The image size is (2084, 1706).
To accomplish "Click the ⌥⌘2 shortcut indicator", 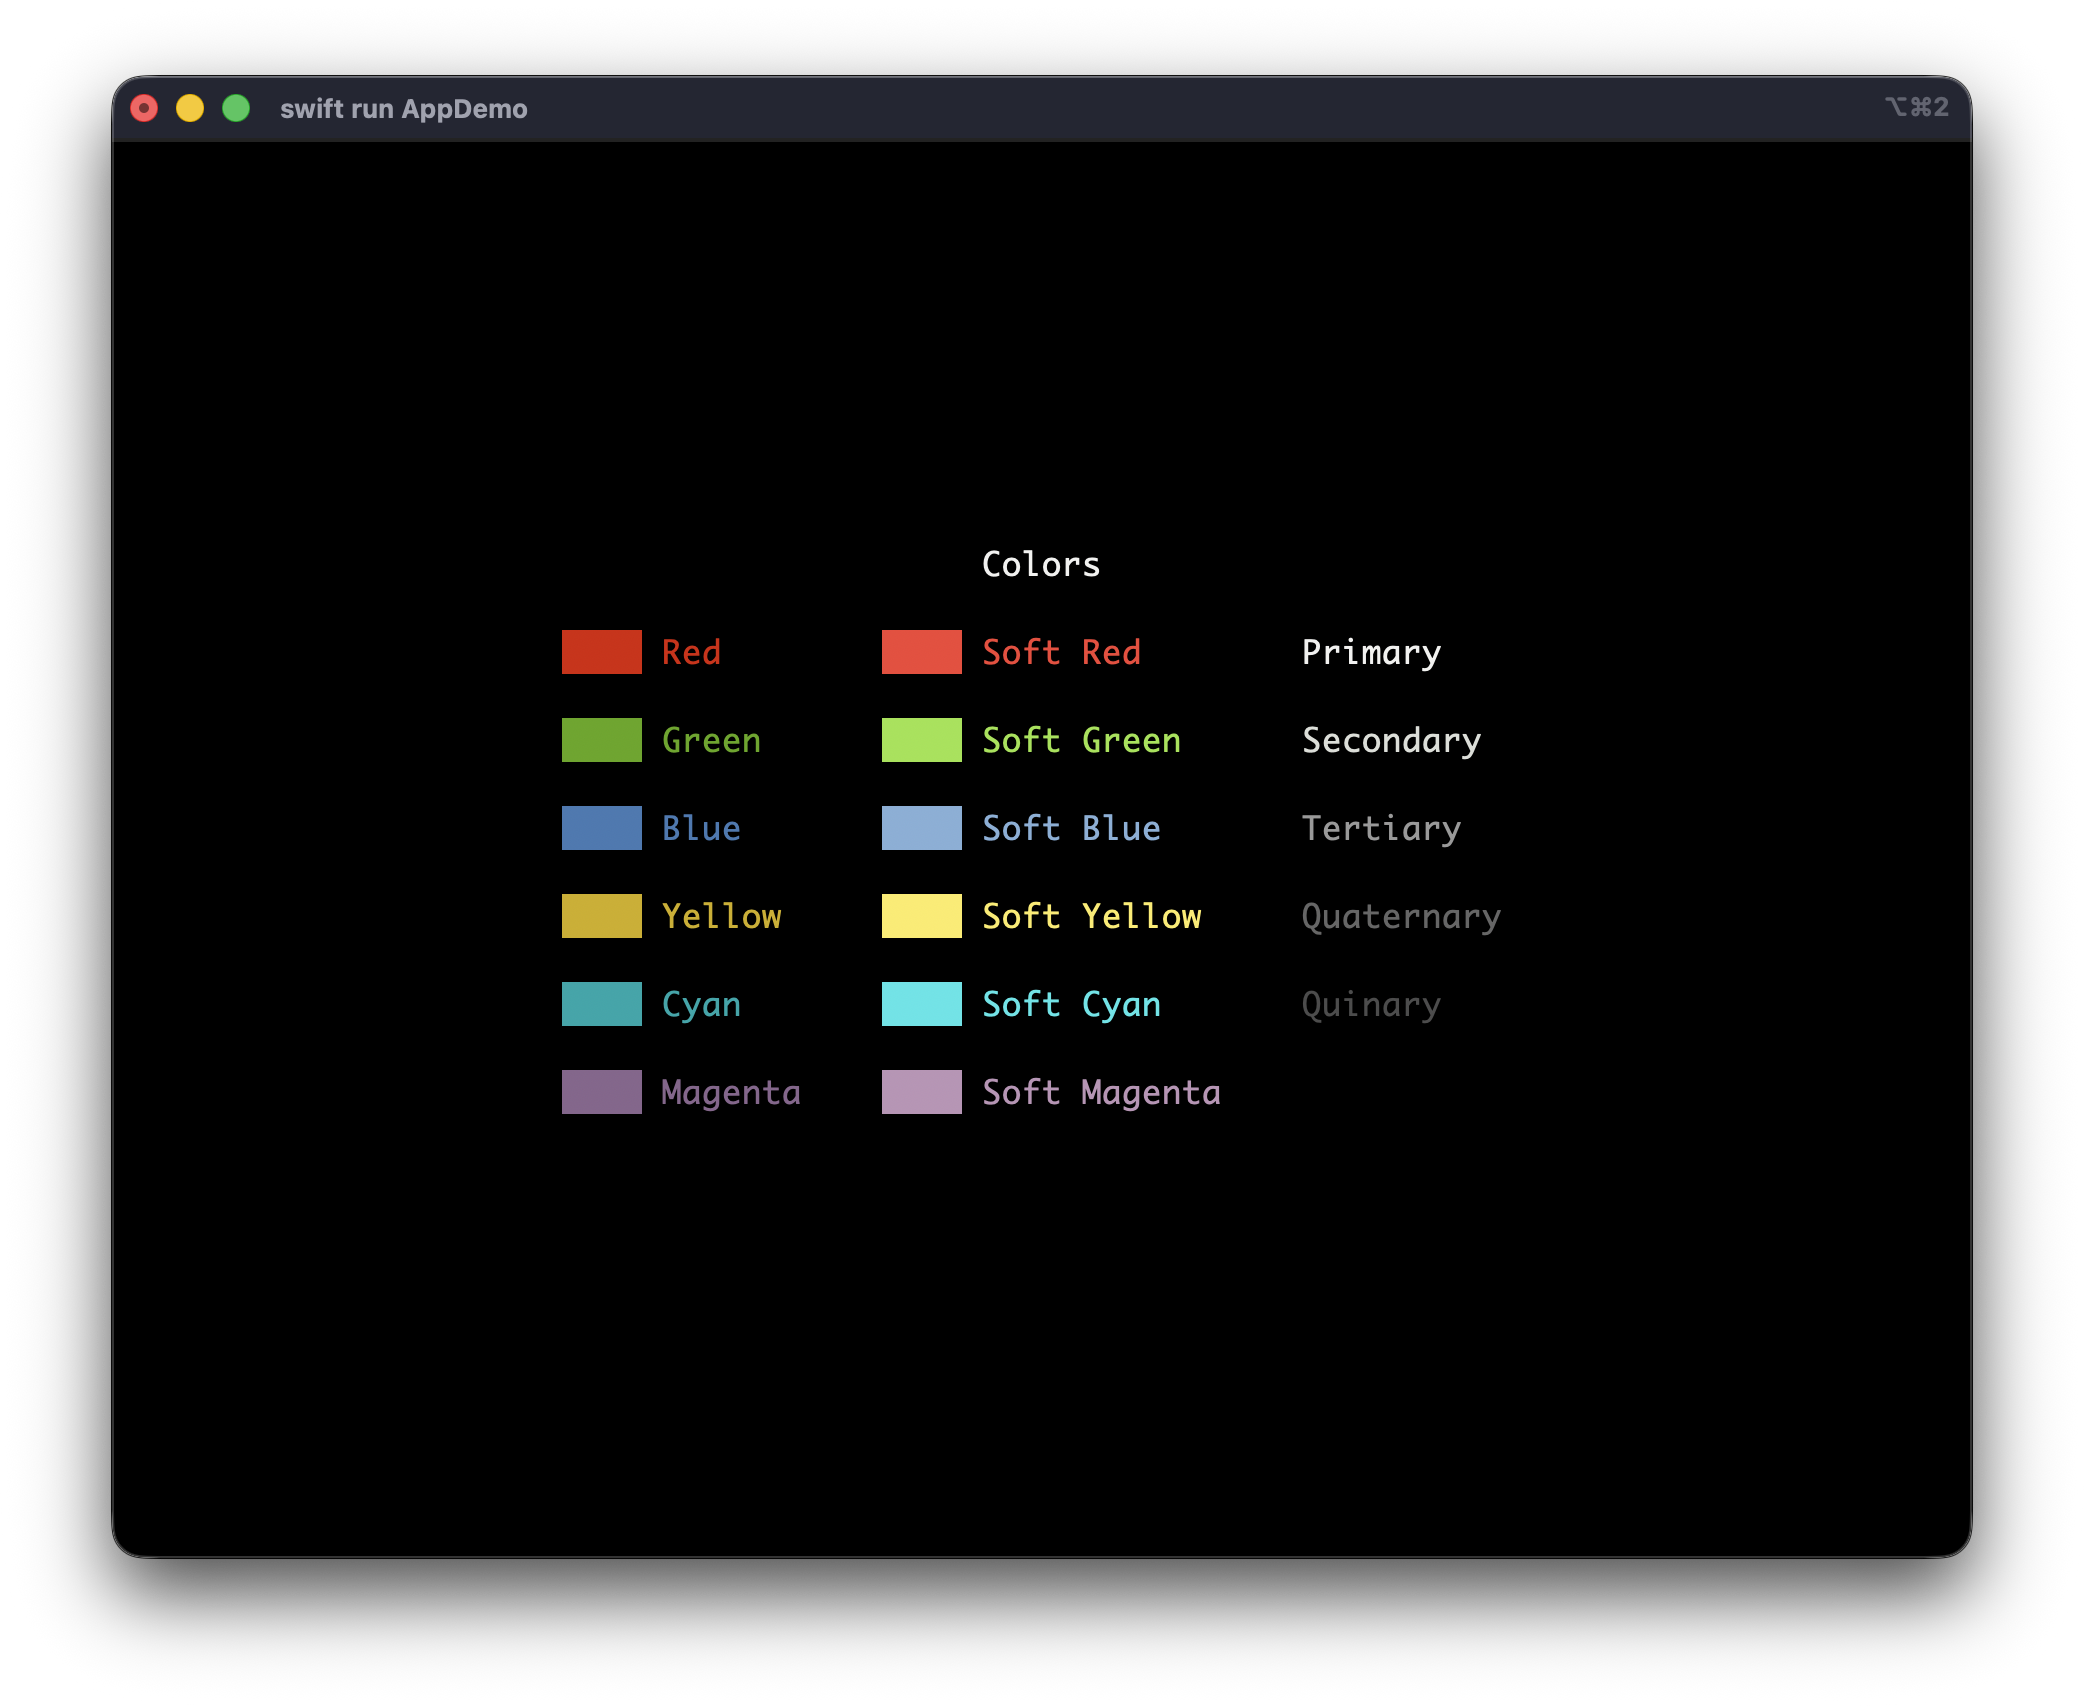I will (x=1916, y=107).
